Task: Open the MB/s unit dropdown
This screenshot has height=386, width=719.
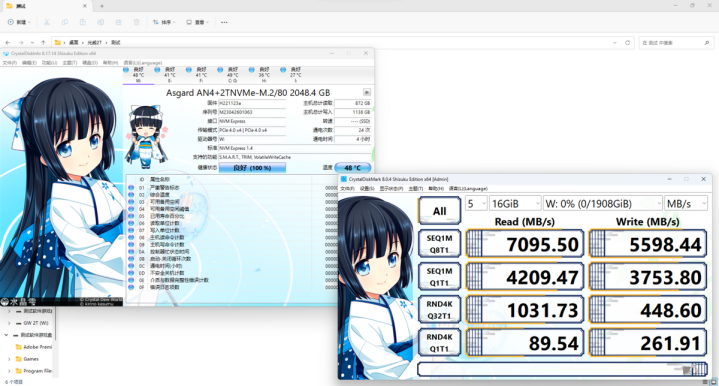Action: tap(686, 204)
